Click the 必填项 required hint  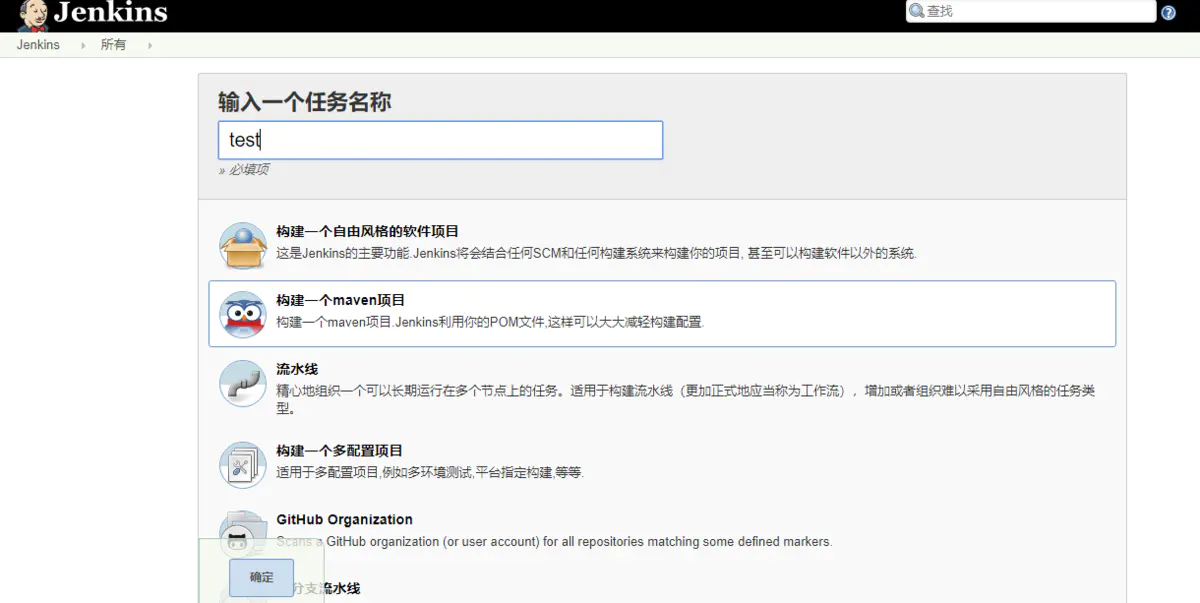[x=243, y=170]
